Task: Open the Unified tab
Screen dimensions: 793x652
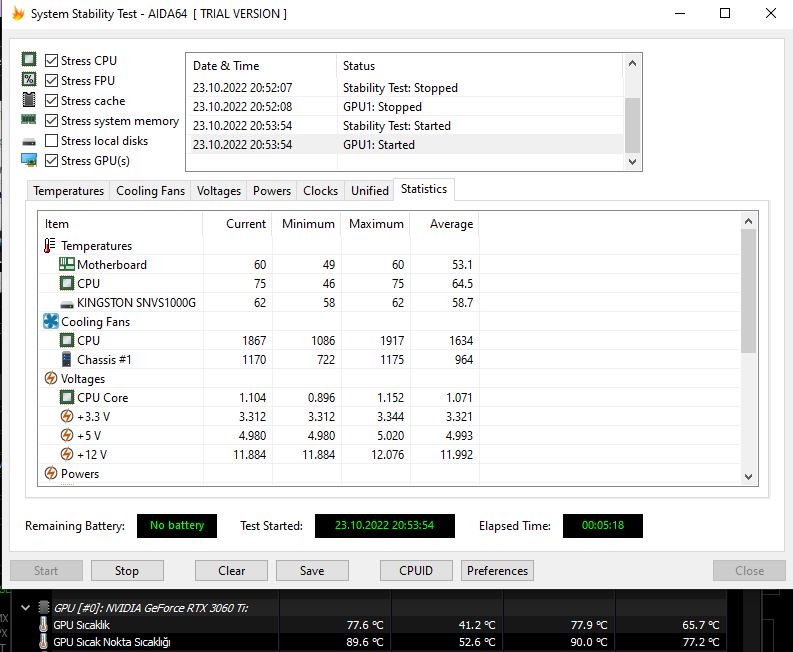Action: point(370,191)
